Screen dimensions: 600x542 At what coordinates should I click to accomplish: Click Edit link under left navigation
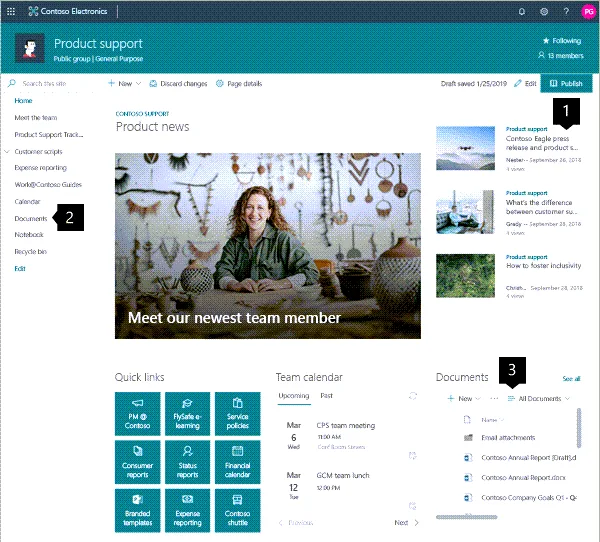(x=20, y=269)
